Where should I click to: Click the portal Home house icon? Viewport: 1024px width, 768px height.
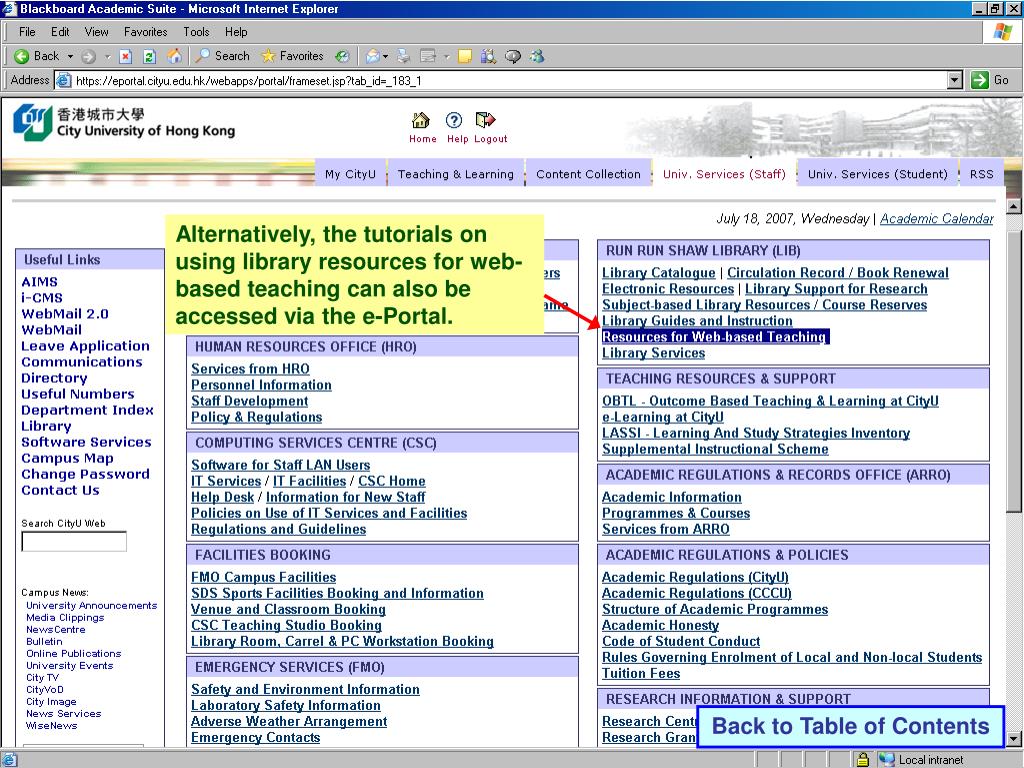coord(421,120)
